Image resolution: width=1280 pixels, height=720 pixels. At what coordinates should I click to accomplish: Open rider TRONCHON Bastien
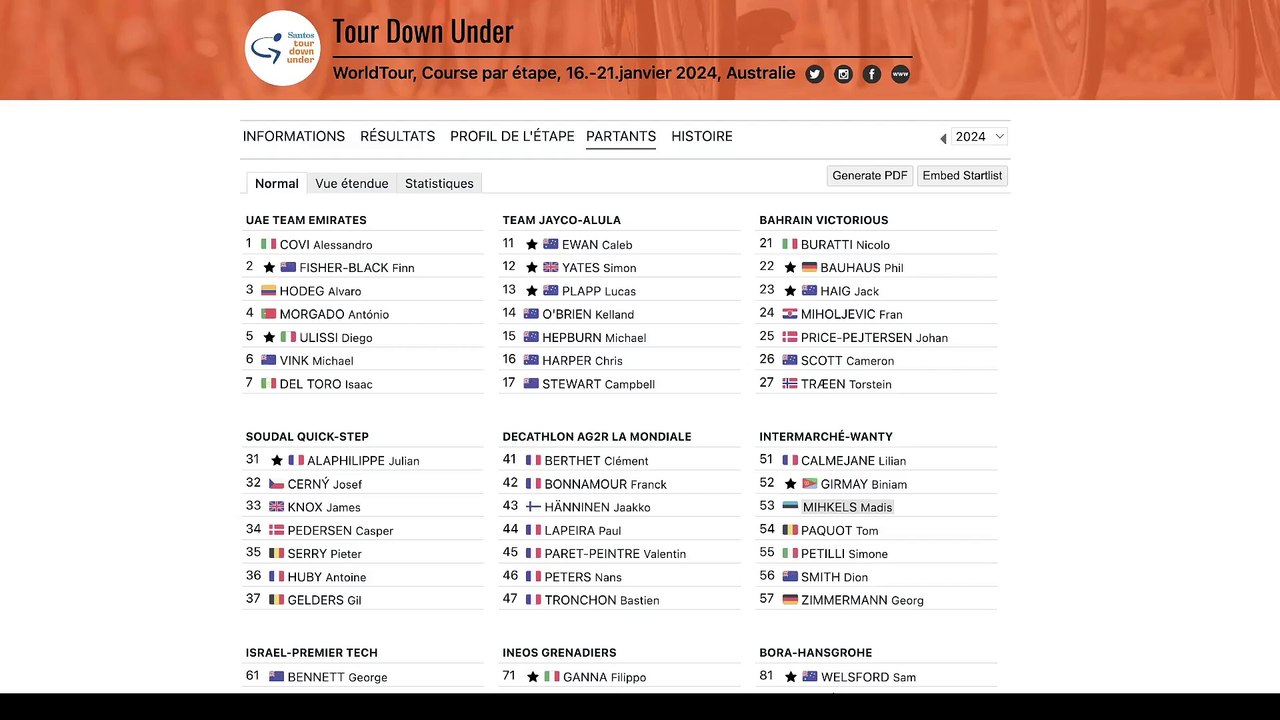602,600
